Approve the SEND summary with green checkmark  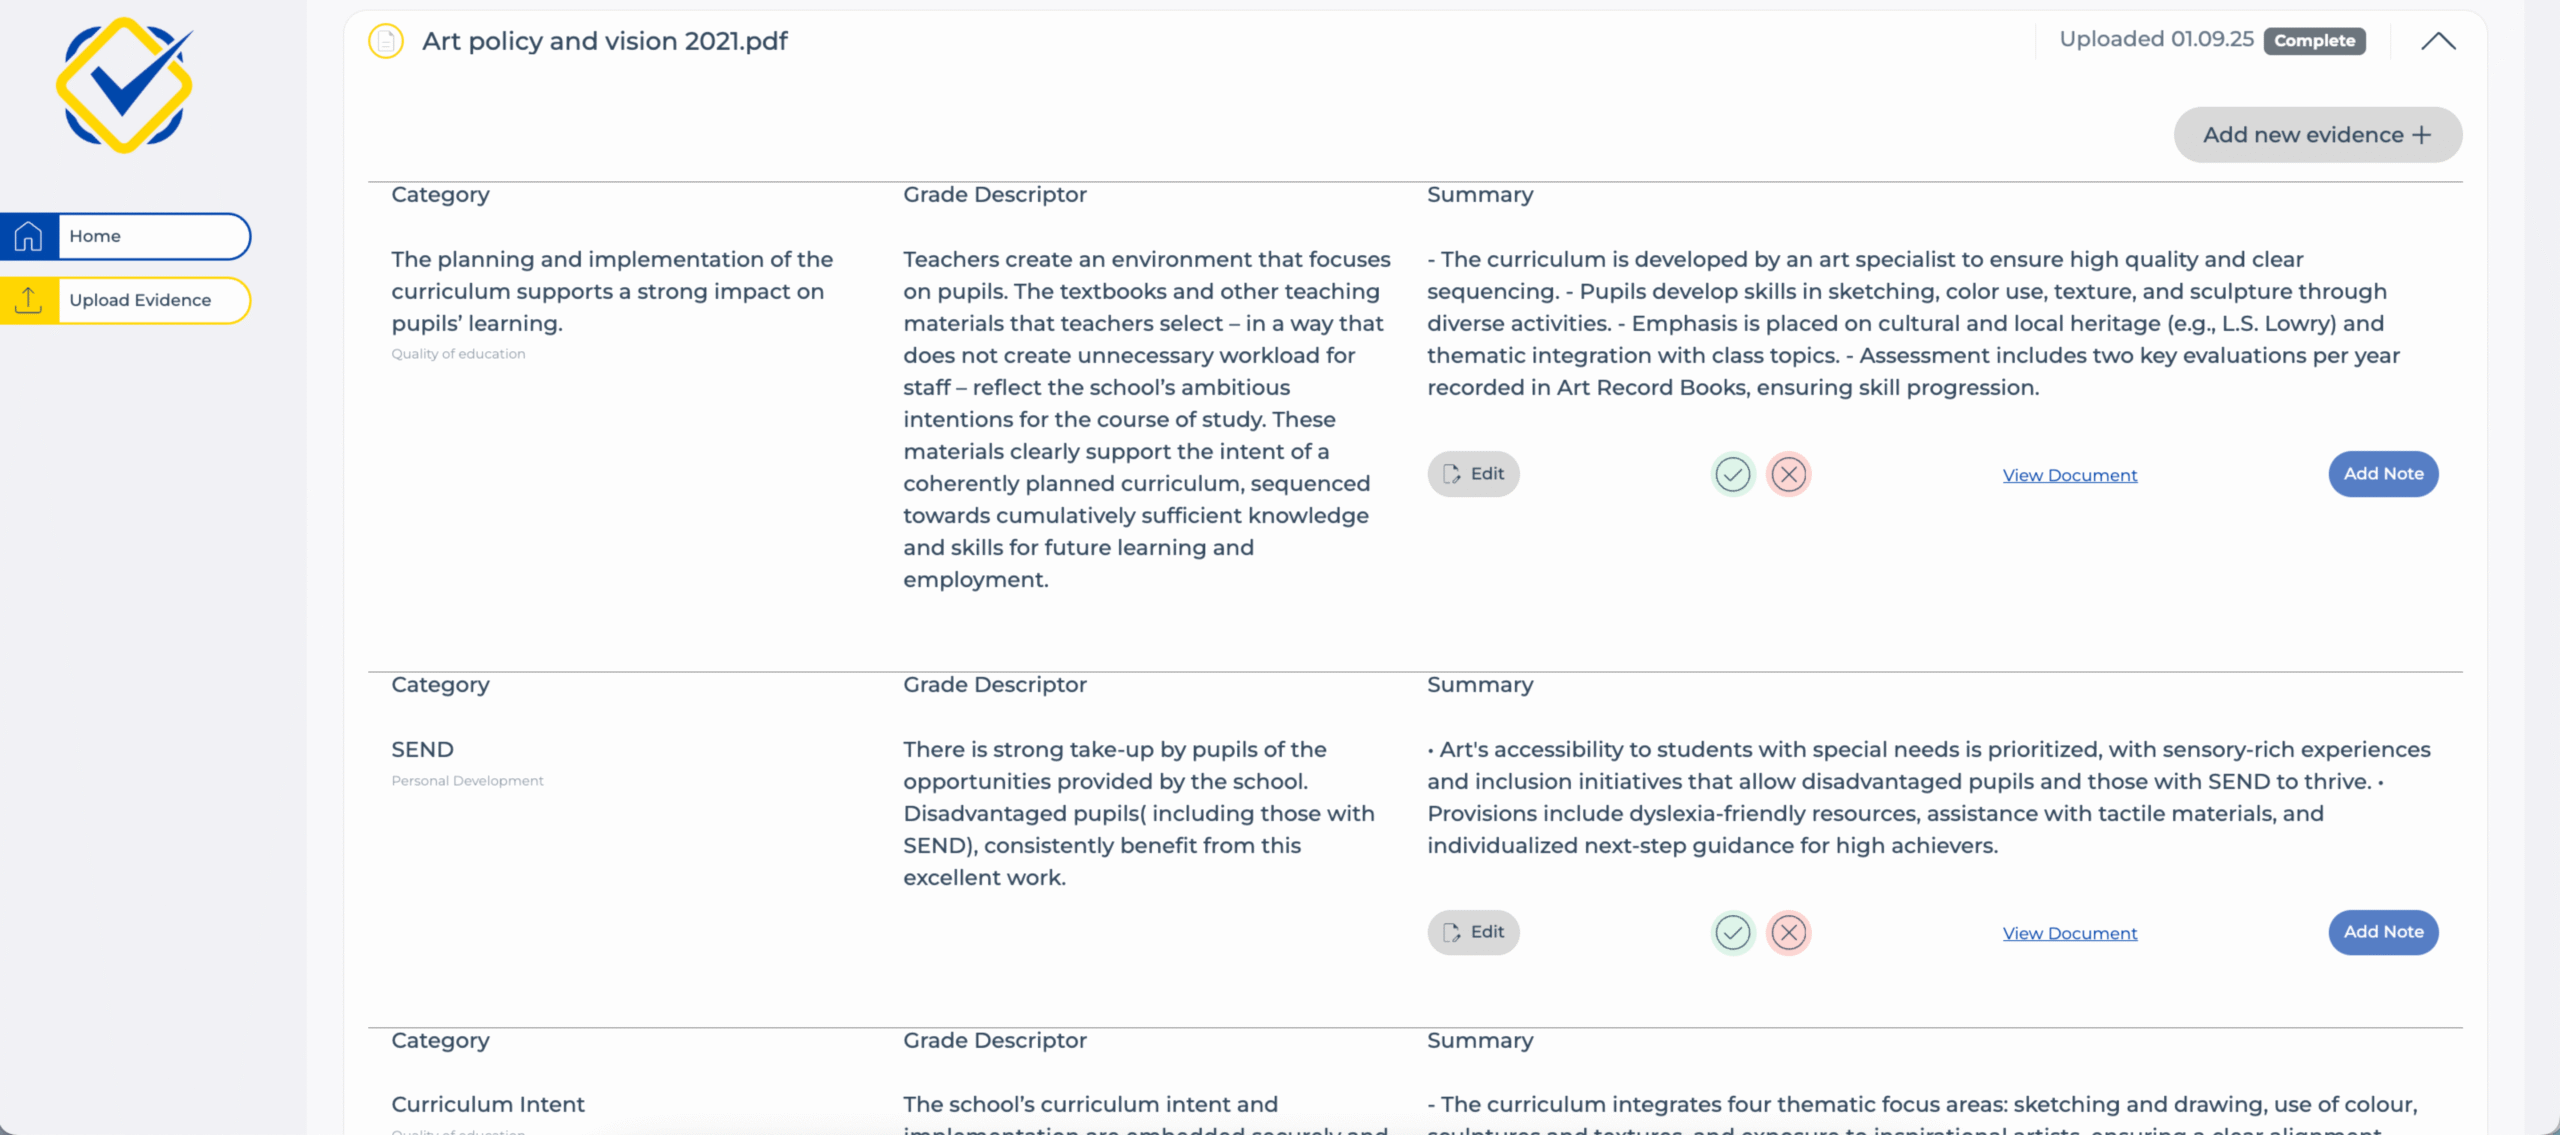coord(1732,933)
